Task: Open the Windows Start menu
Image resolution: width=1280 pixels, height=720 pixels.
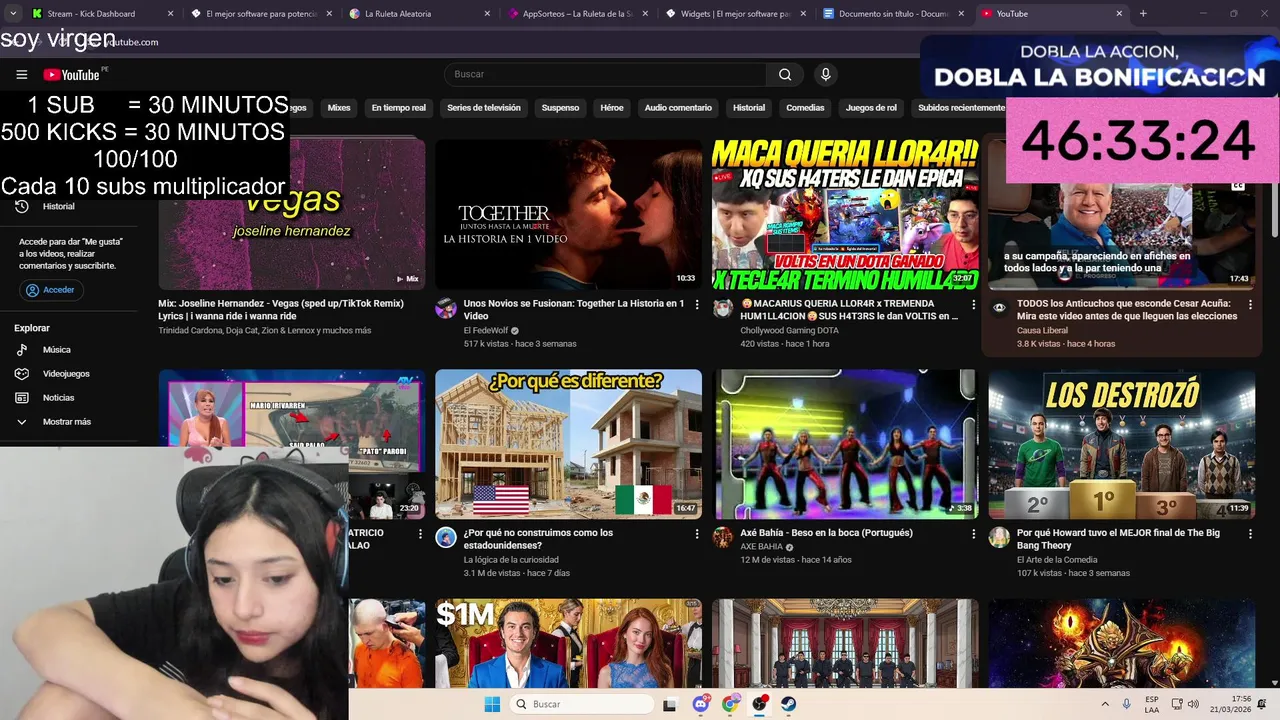Action: [492, 704]
